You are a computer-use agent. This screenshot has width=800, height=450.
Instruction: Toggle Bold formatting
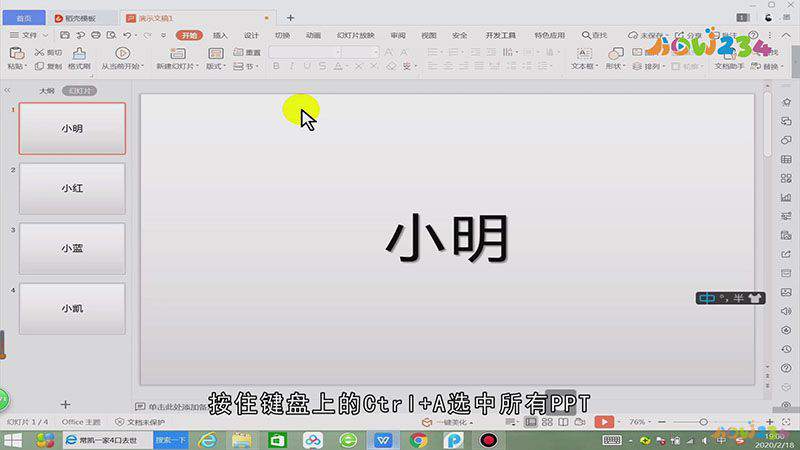pos(276,66)
